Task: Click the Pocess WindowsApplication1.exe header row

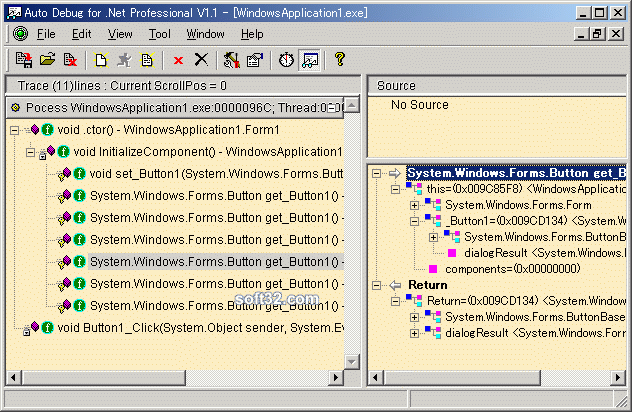Action: coord(175,108)
